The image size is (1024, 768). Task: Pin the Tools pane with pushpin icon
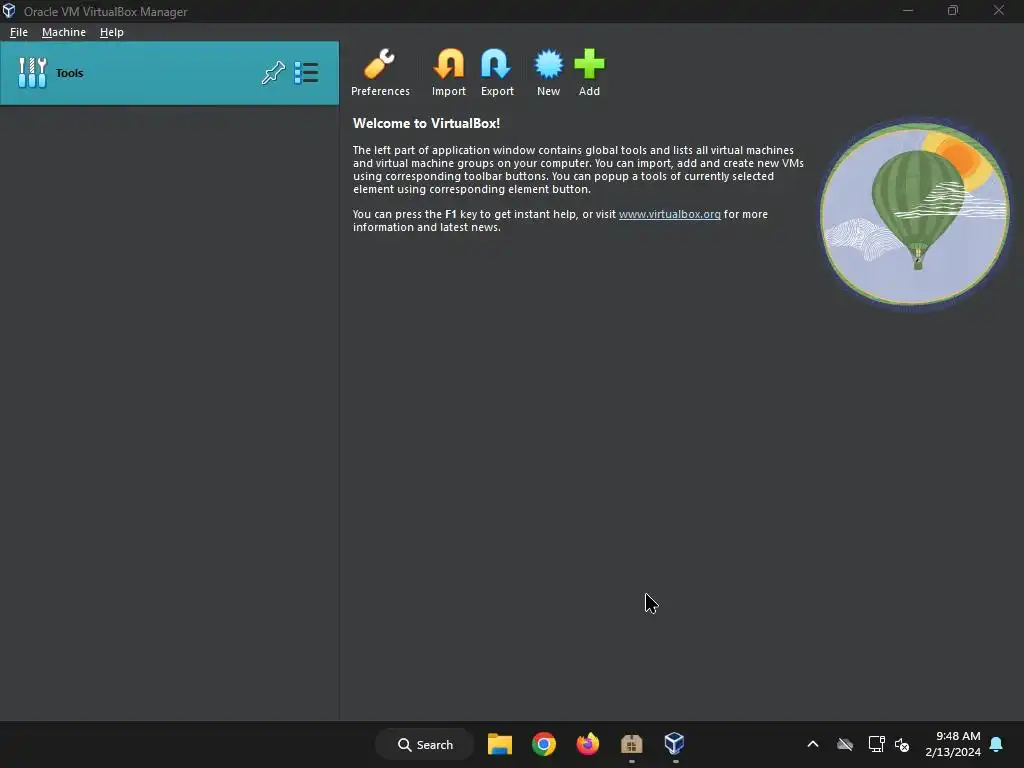click(x=273, y=72)
